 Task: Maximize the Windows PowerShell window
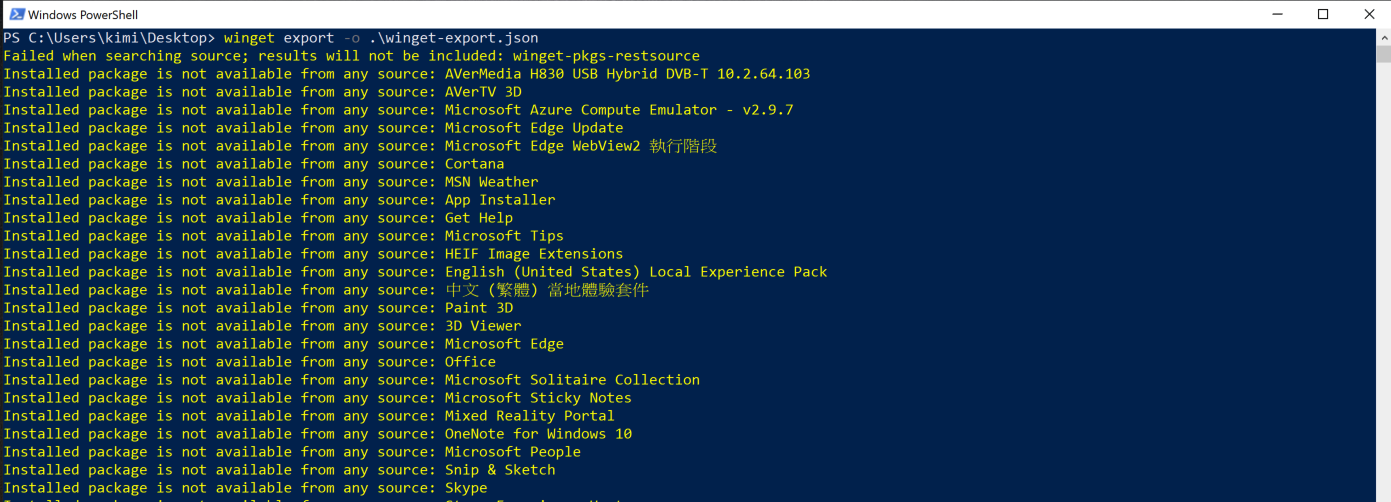click(1323, 14)
